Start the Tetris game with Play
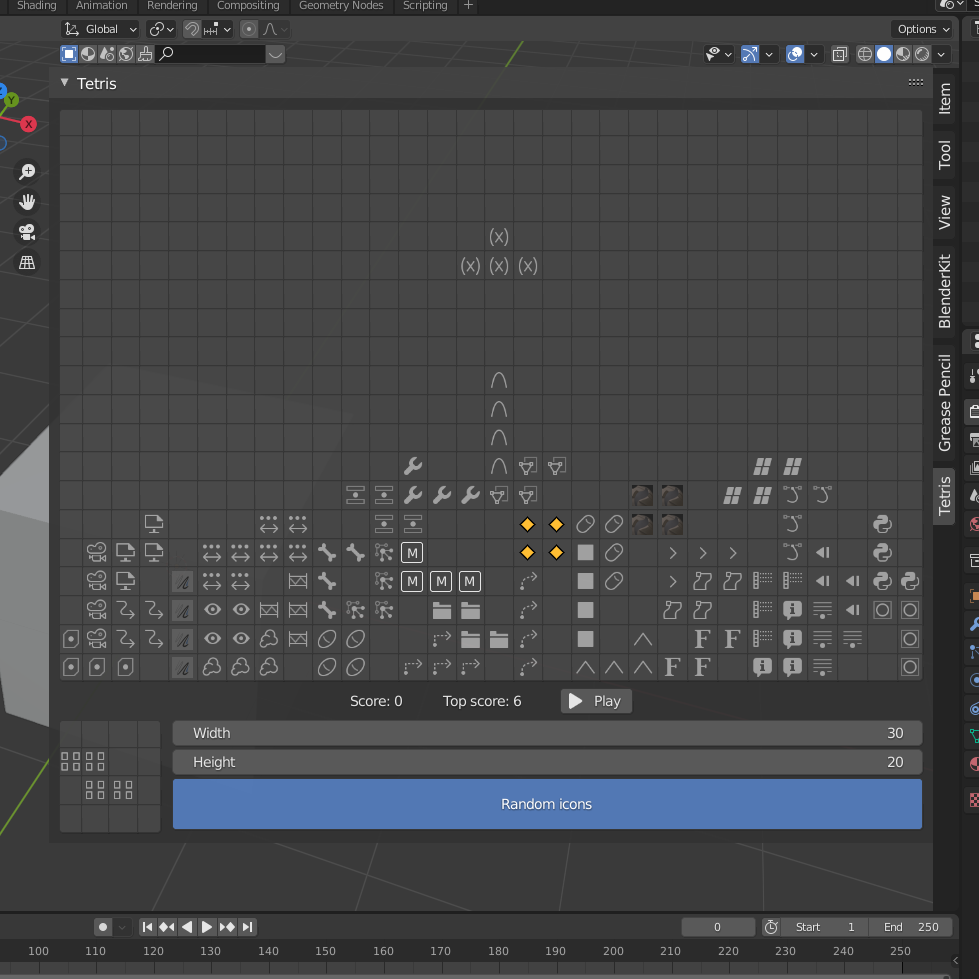This screenshot has width=979, height=979. coord(596,701)
